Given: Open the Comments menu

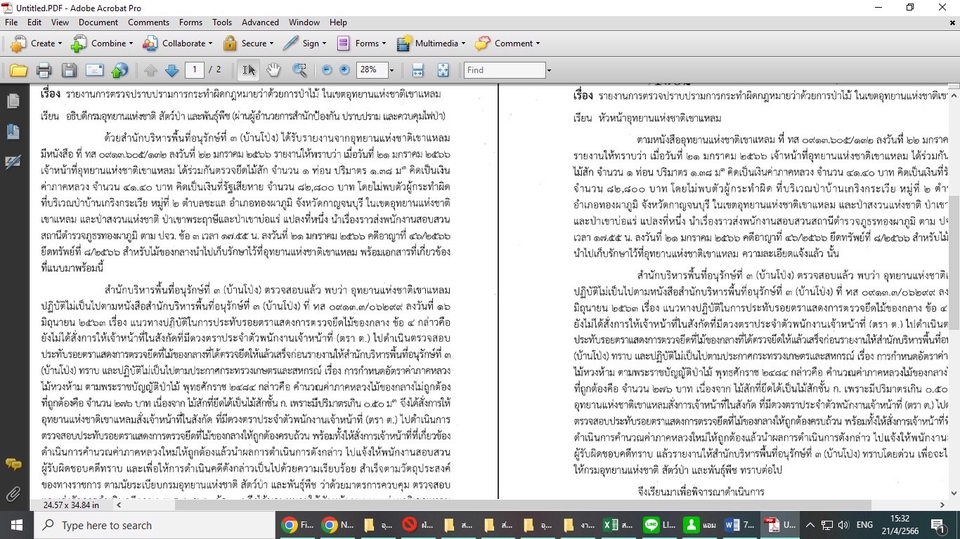Looking at the screenshot, I should click(x=148, y=22).
